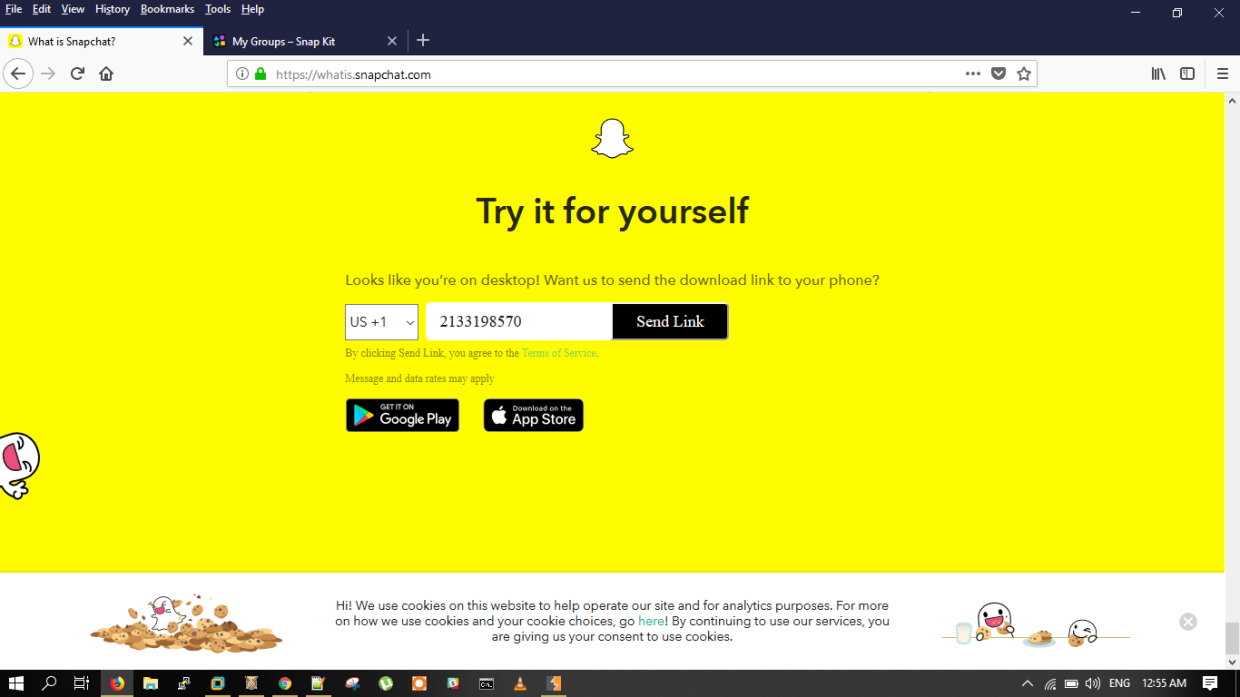Open File Explorer from taskbar

point(150,684)
